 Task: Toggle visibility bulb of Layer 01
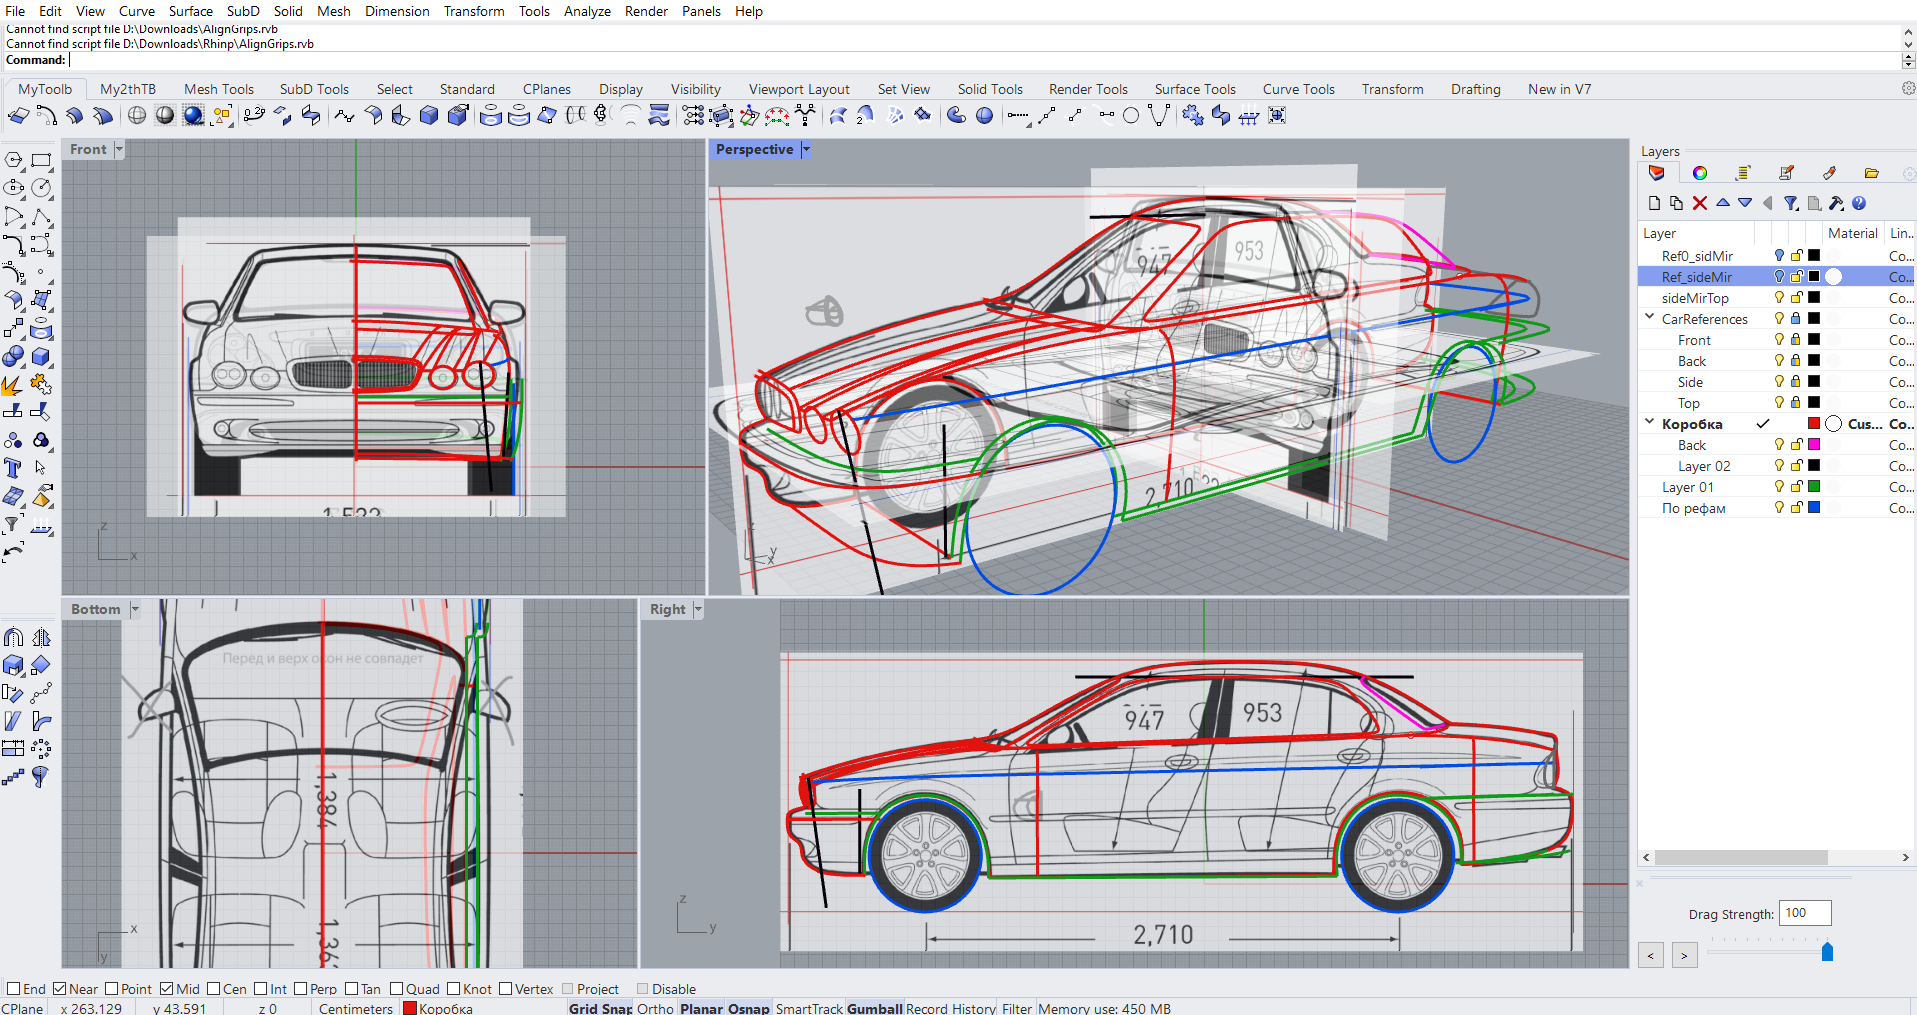[1779, 487]
